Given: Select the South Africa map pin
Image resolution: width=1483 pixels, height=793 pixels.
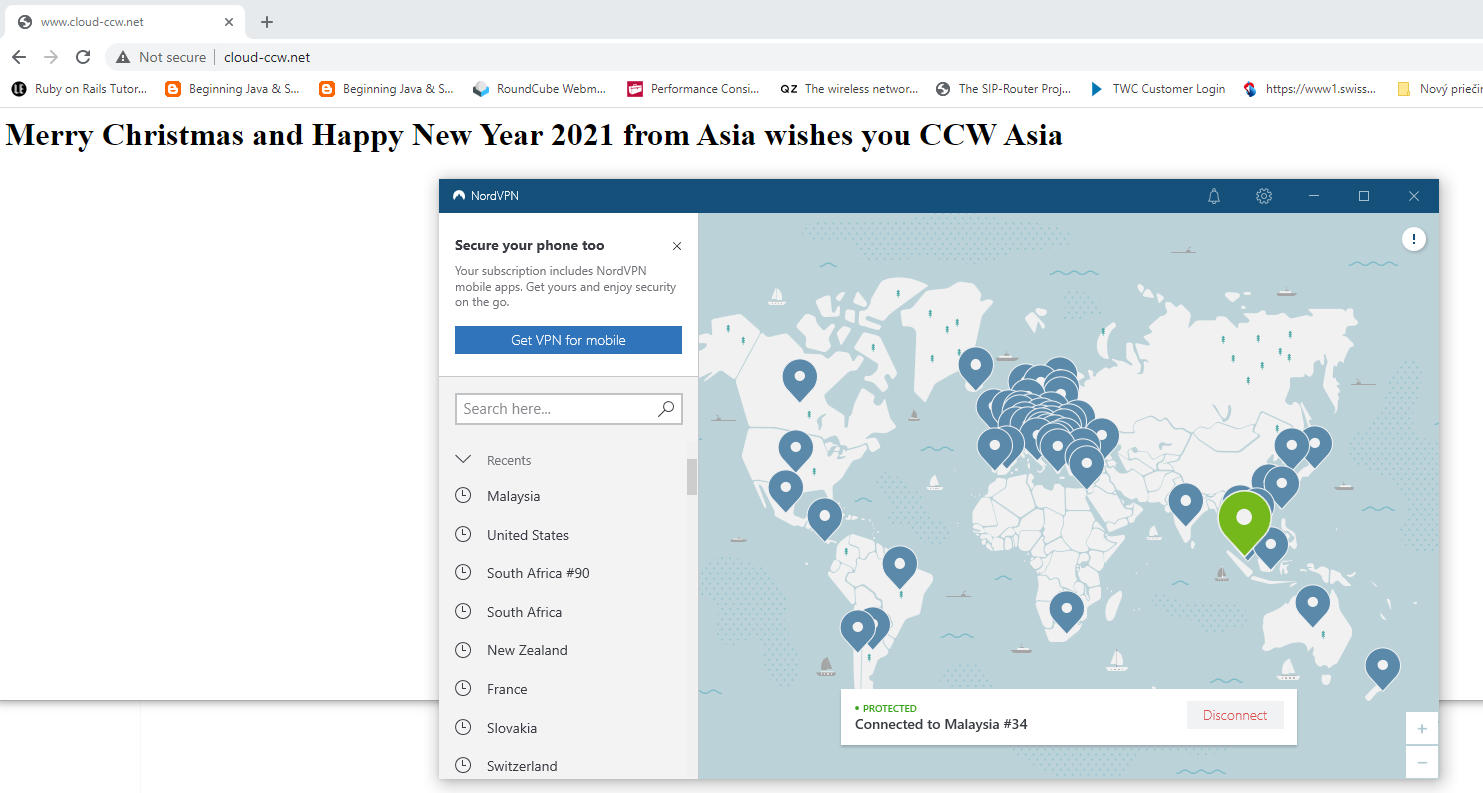Looking at the screenshot, I should (1067, 611).
